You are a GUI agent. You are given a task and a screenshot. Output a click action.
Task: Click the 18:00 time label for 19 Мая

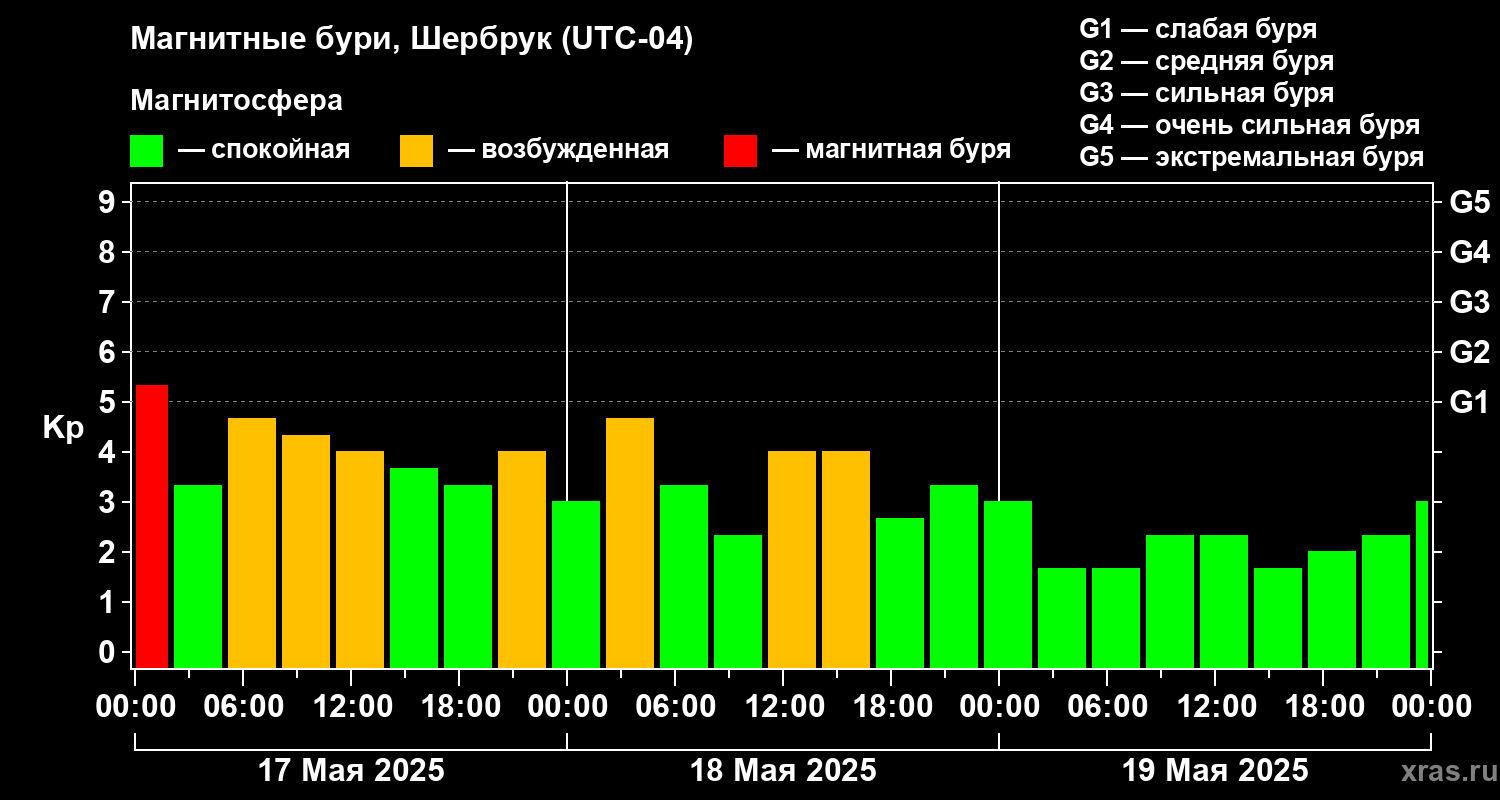click(1323, 707)
